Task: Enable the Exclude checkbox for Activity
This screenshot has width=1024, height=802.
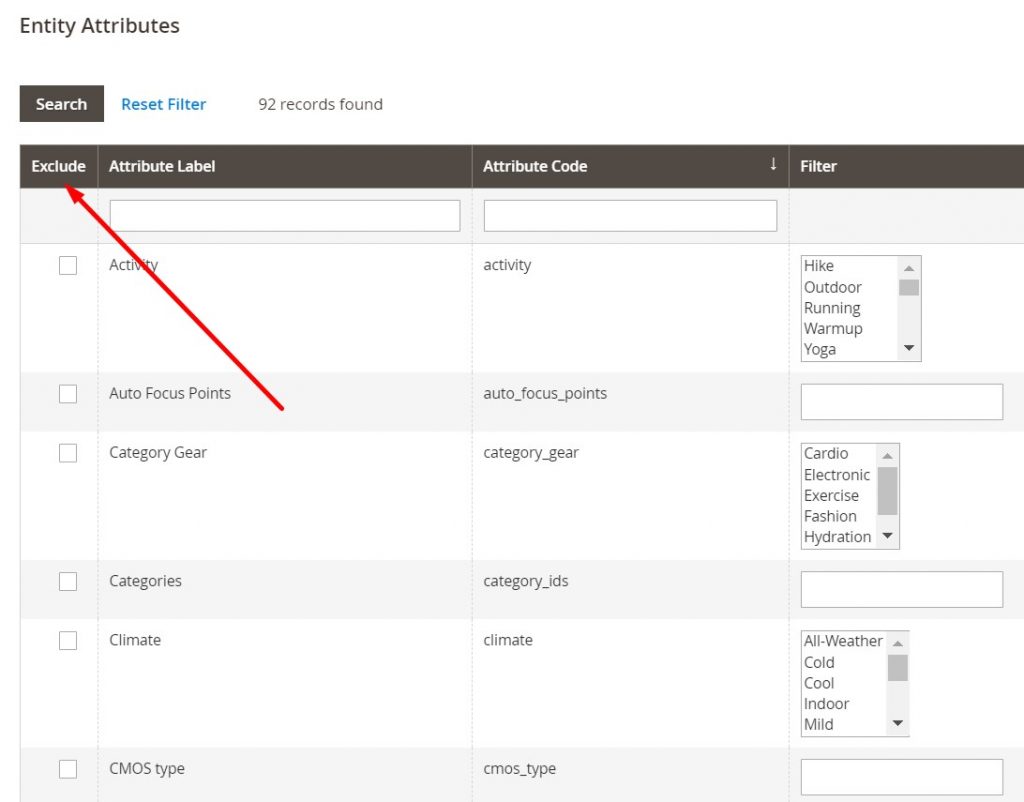Action: click(68, 266)
